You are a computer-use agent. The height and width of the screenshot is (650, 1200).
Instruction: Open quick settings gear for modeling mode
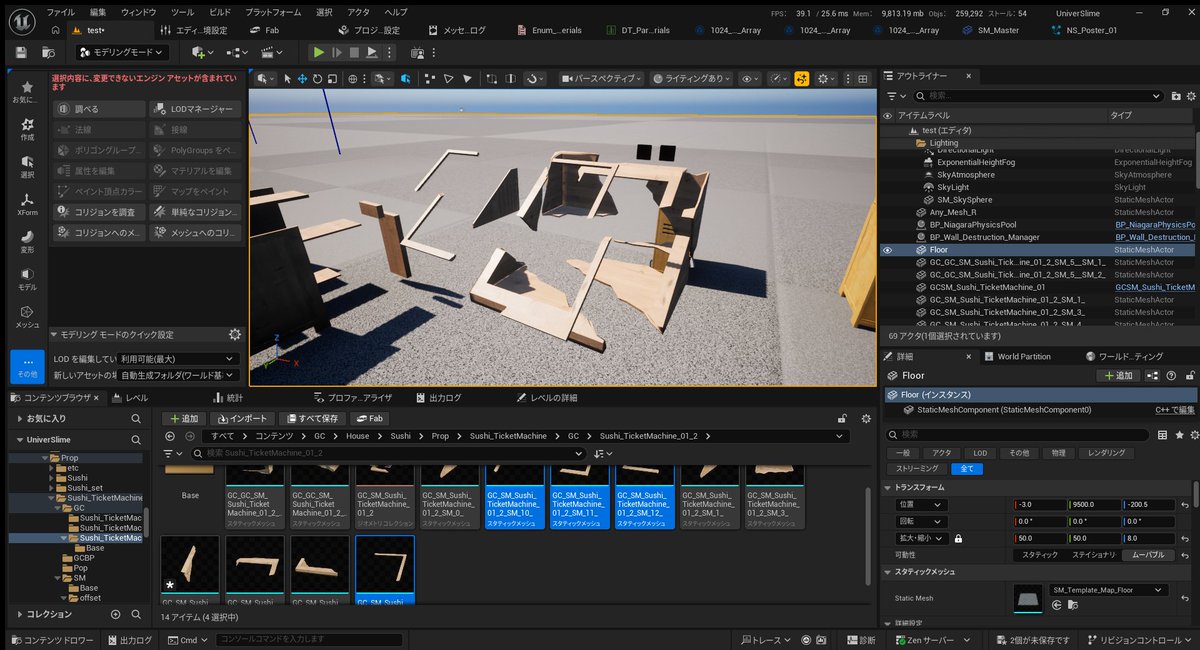coord(234,335)
